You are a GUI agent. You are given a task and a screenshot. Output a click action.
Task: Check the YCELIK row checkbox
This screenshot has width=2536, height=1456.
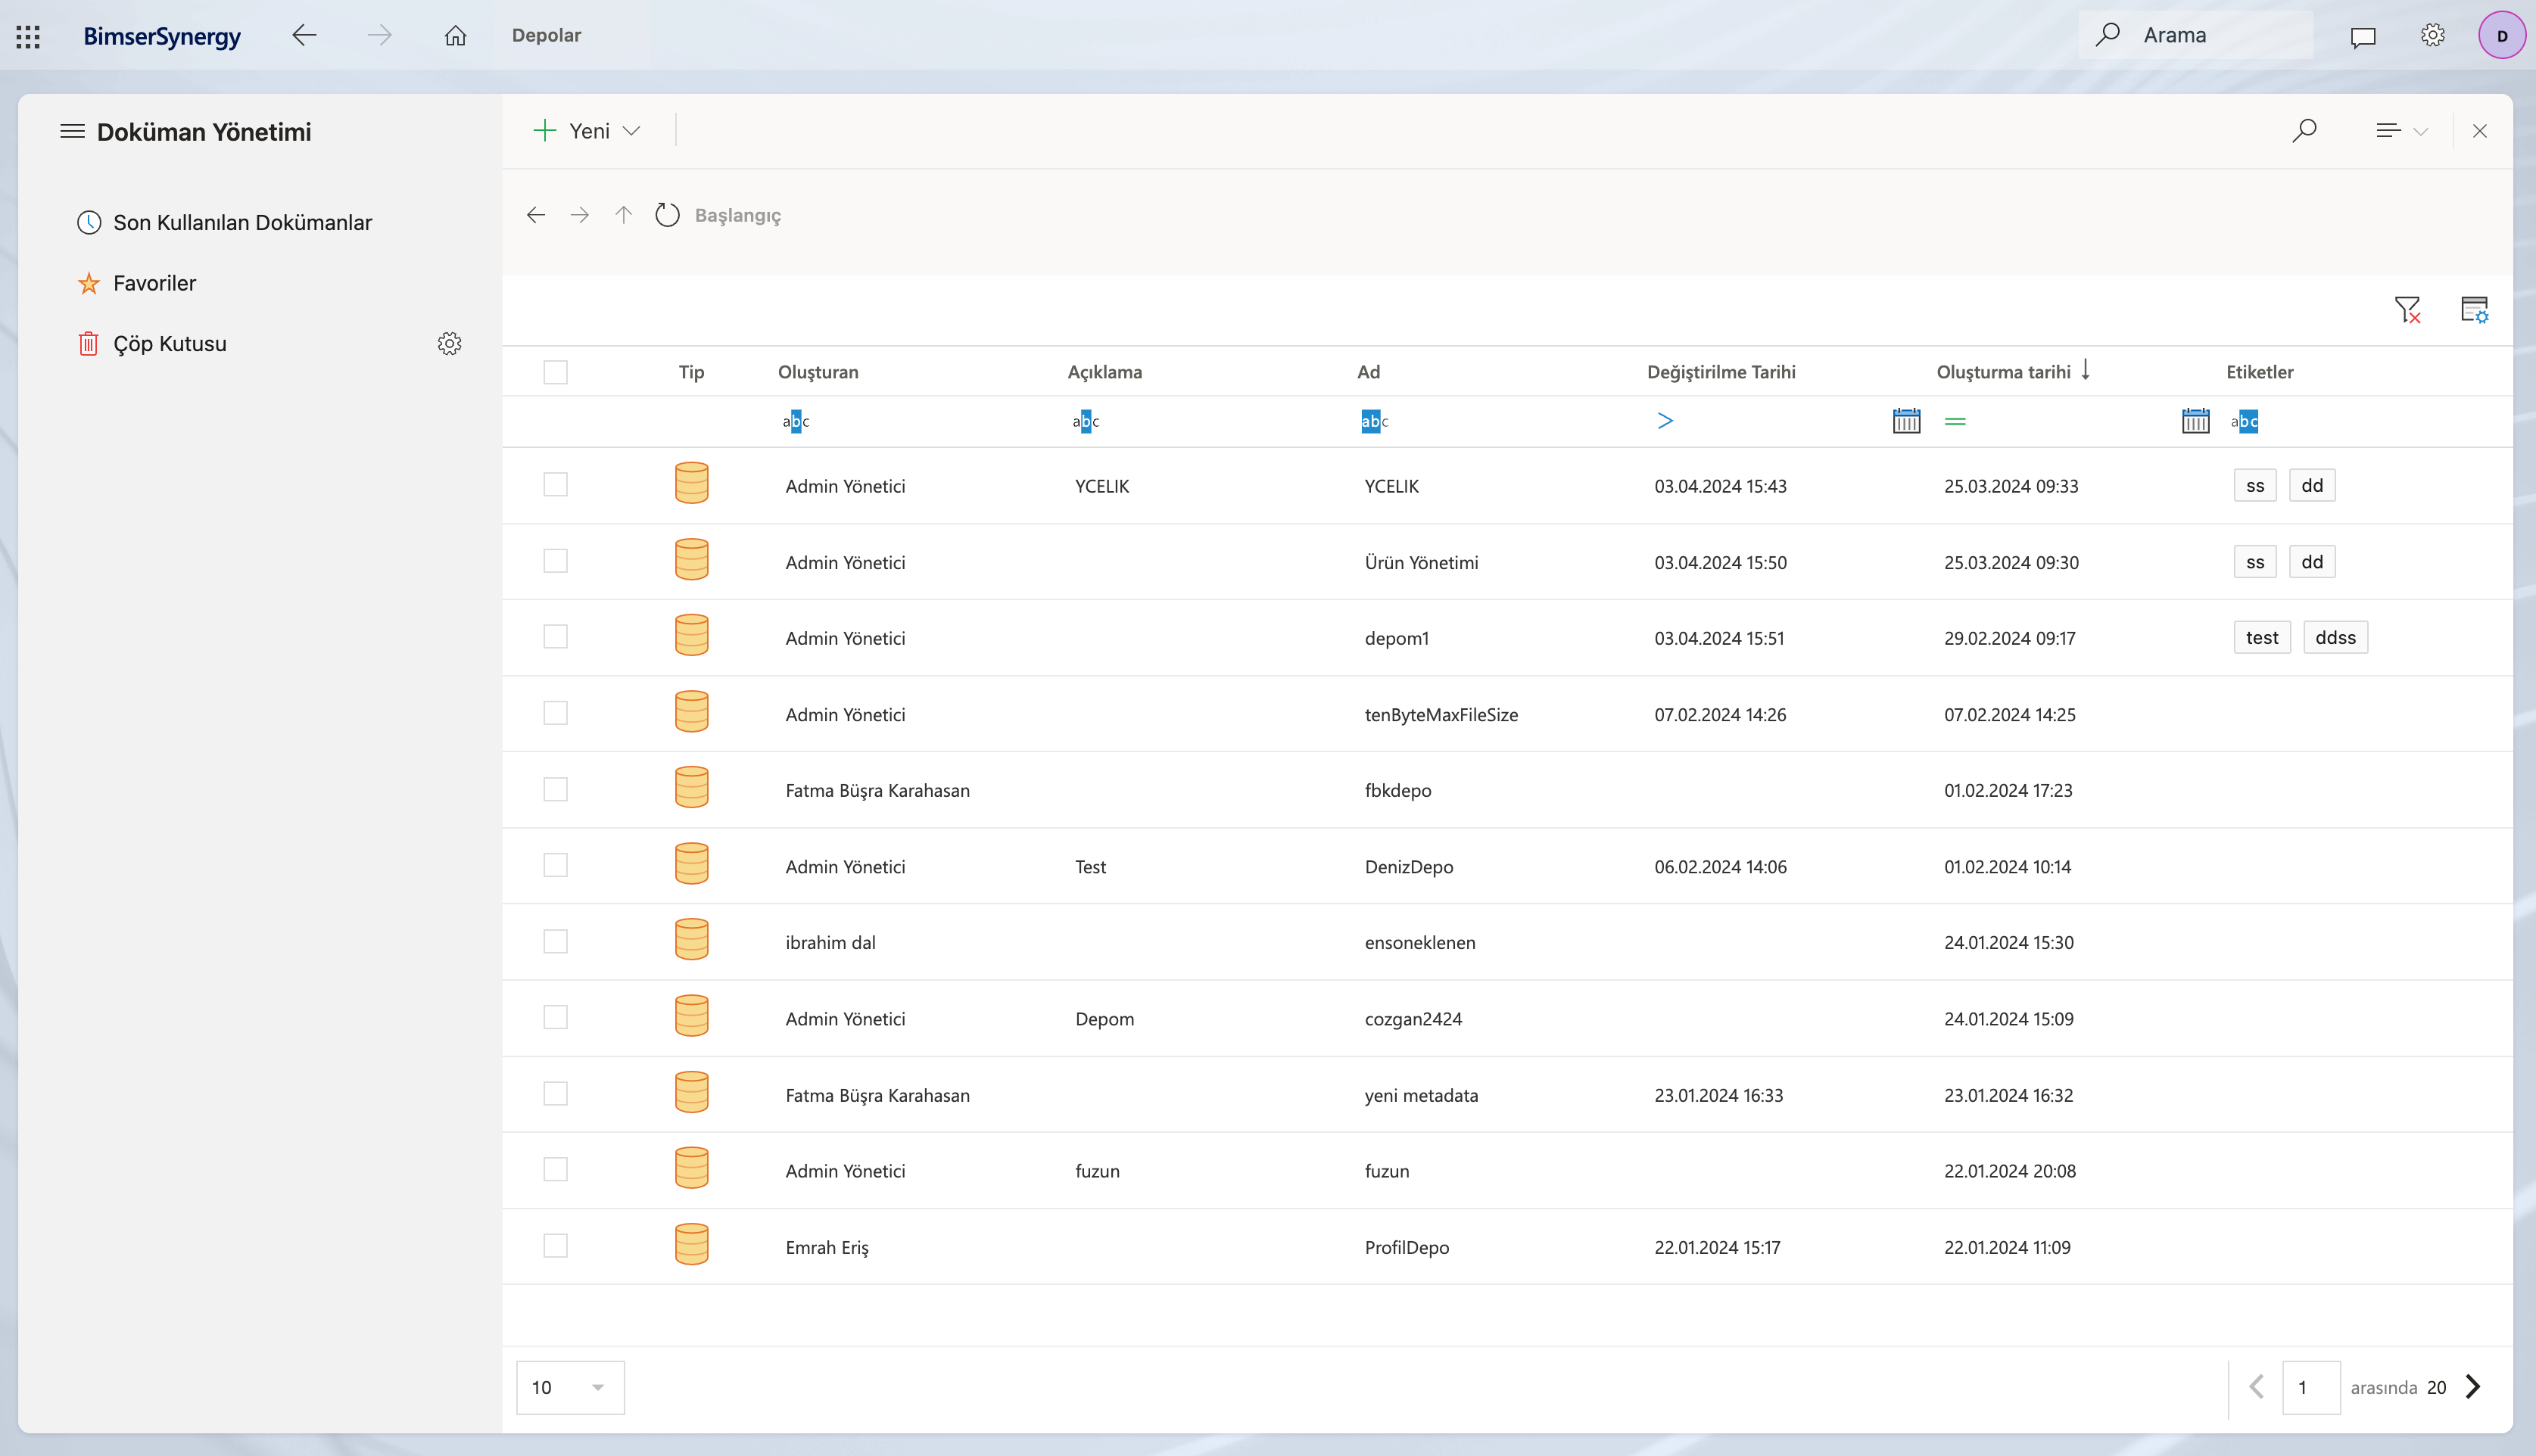pos(555,485)
